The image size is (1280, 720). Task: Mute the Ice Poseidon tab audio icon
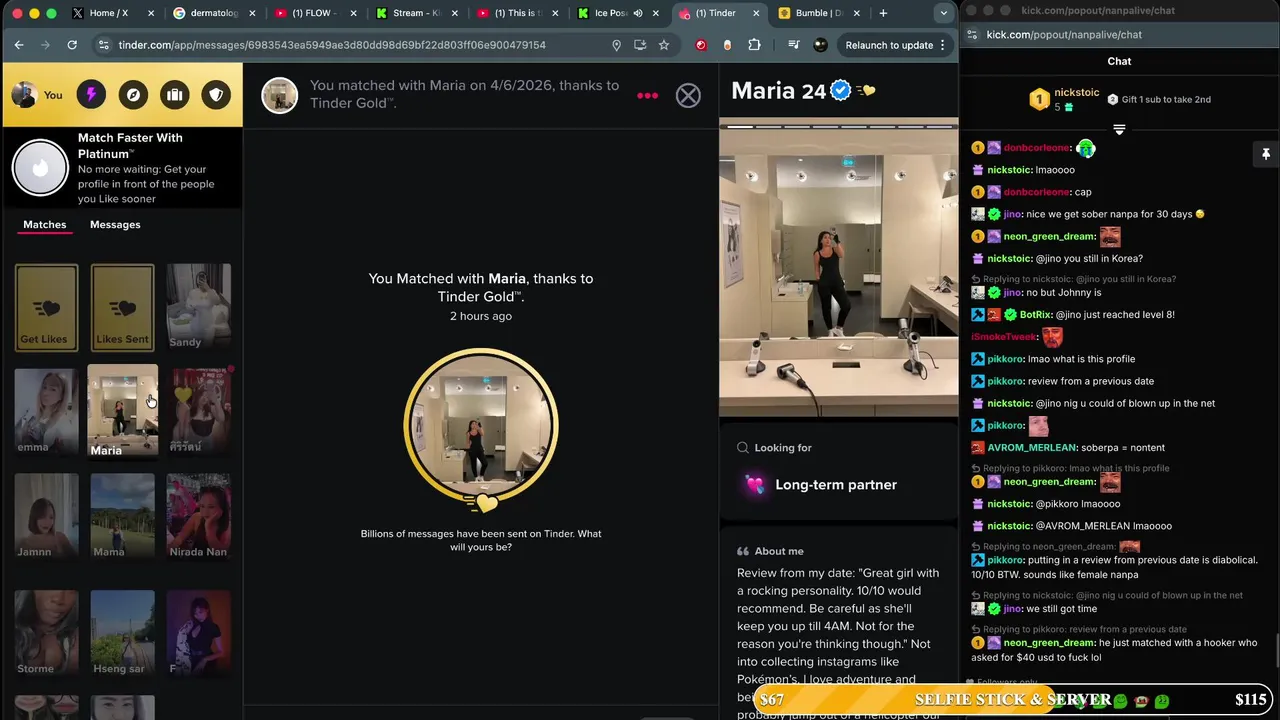tap(638, 13)
